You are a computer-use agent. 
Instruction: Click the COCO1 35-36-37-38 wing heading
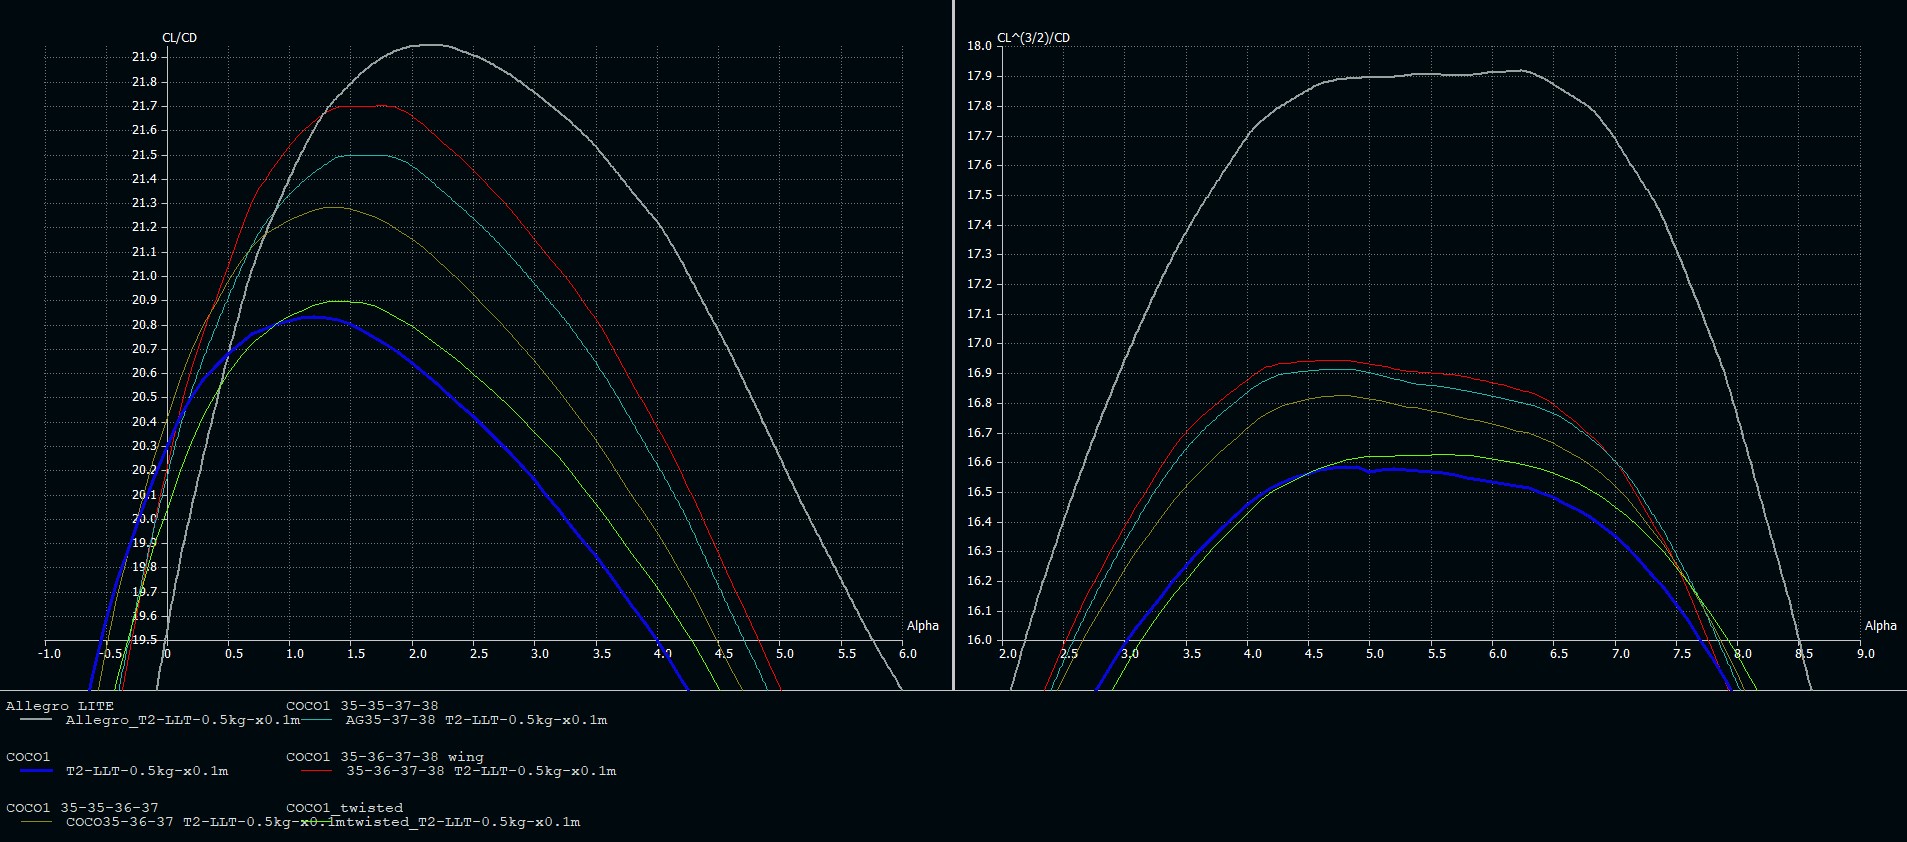point(384,757)
